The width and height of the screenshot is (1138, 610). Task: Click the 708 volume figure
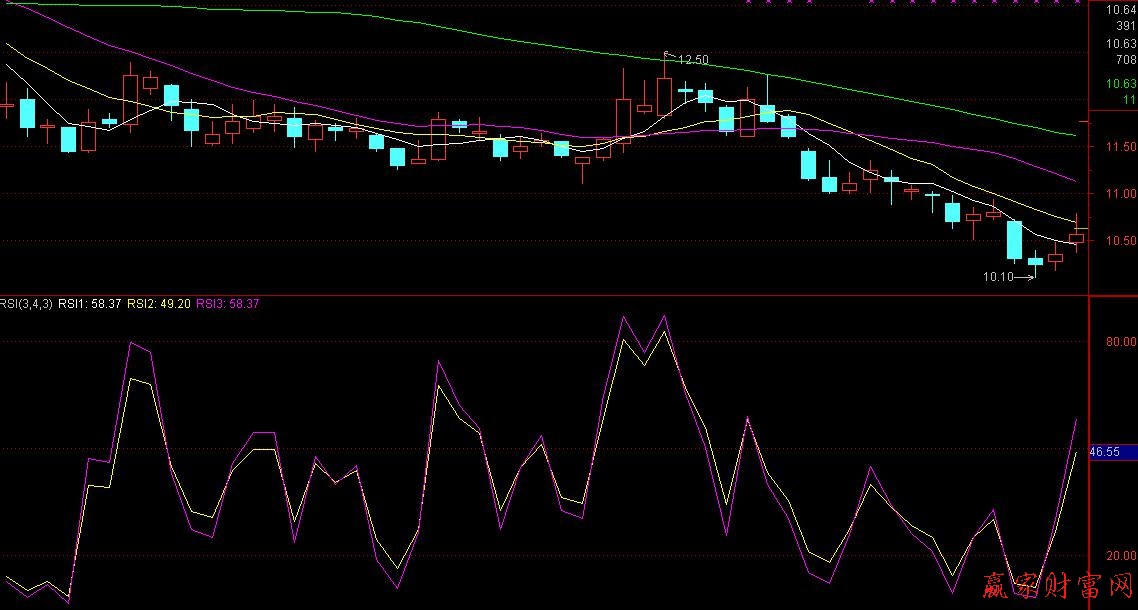tap(1126, 60)
